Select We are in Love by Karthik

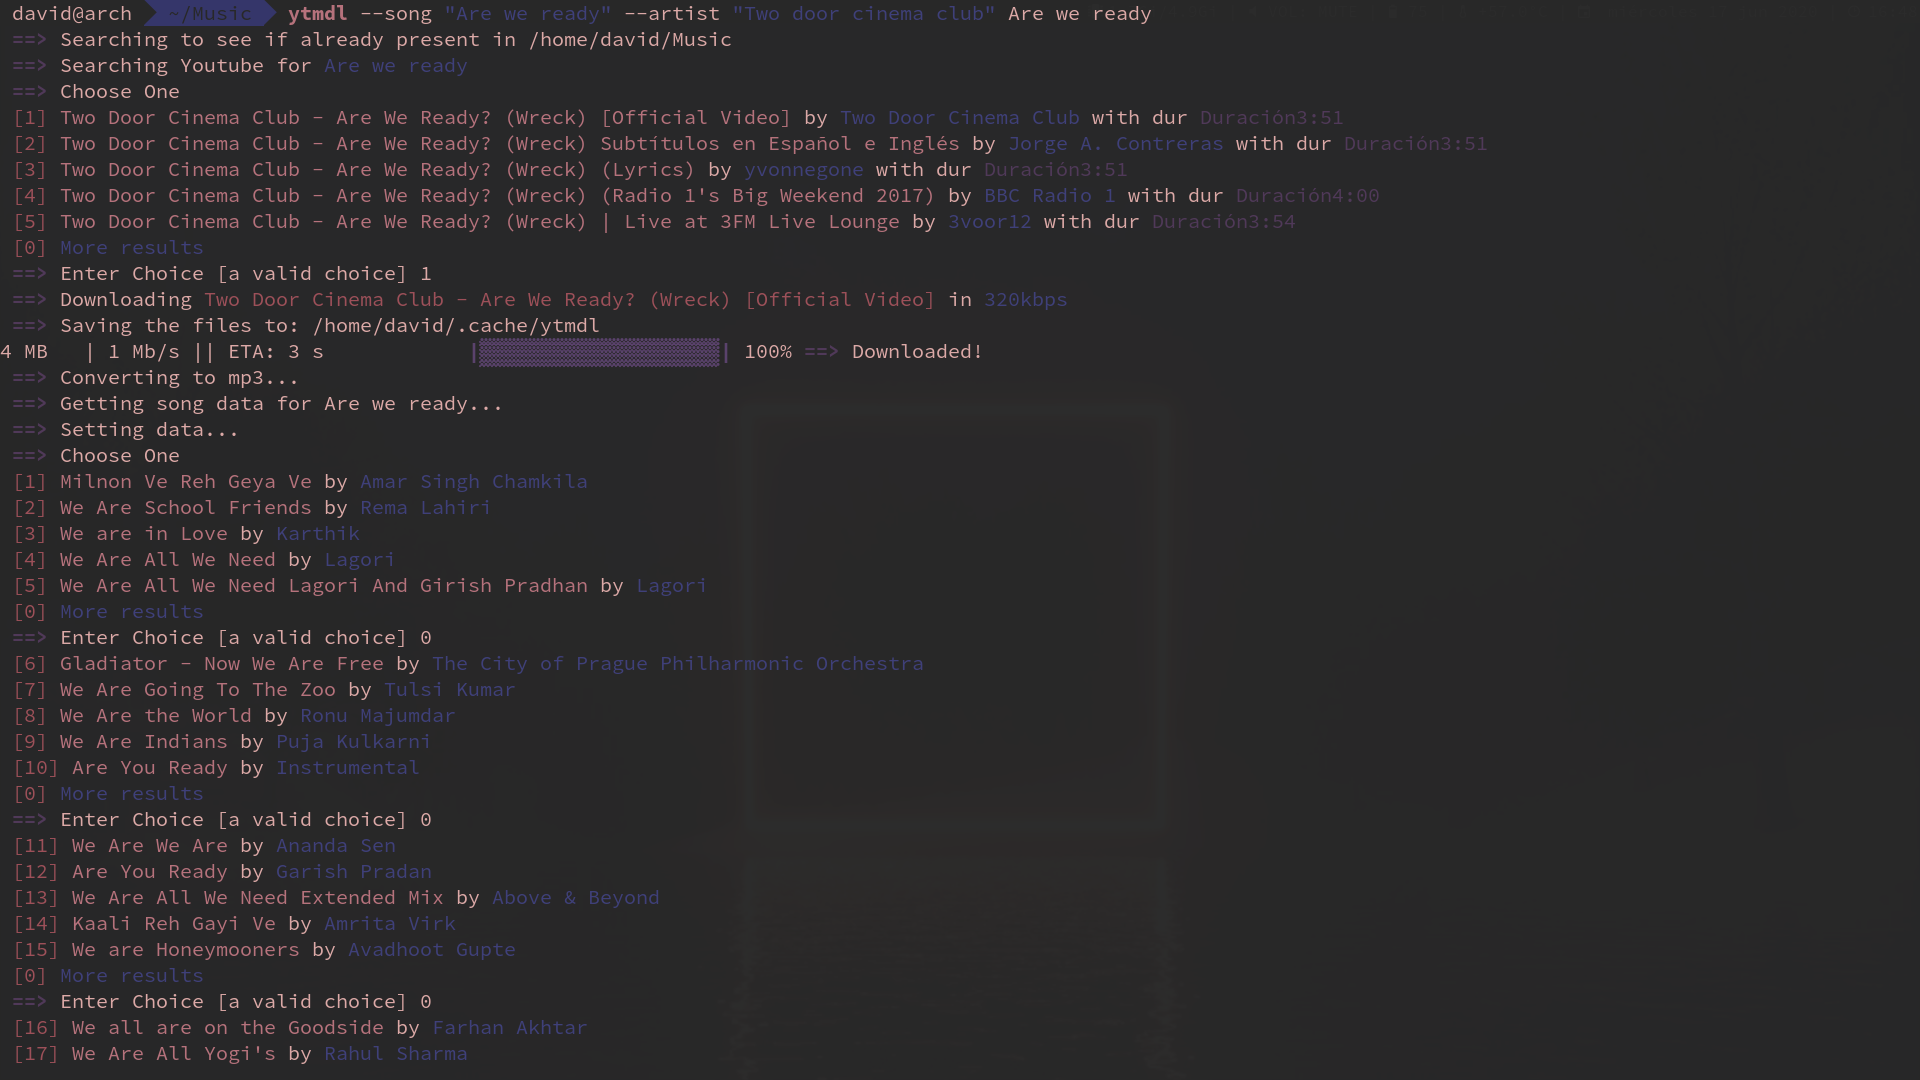(143, 534)
